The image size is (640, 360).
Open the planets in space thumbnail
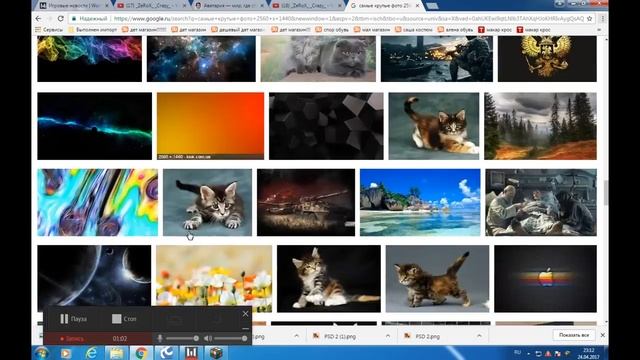pyautogui.click(x=94, y=276)
